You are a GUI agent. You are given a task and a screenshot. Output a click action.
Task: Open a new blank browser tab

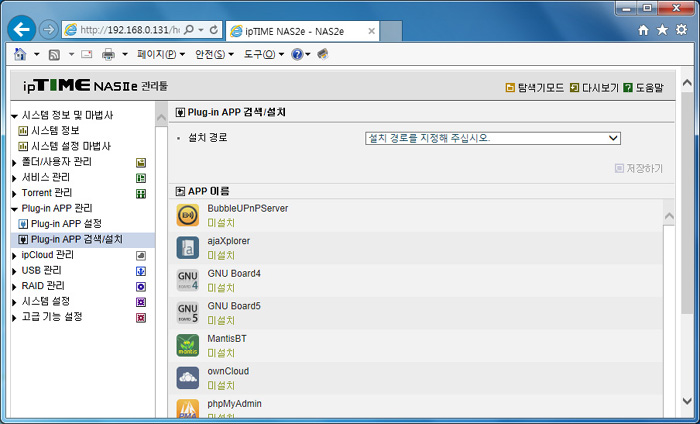(x=391, y=31)
